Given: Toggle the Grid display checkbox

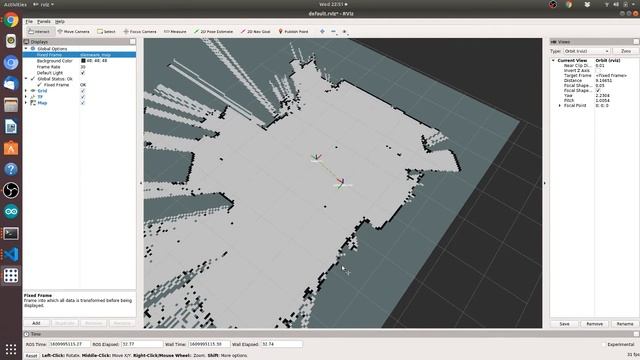Looking at the screenshot, I should click(x=83, y=91).
